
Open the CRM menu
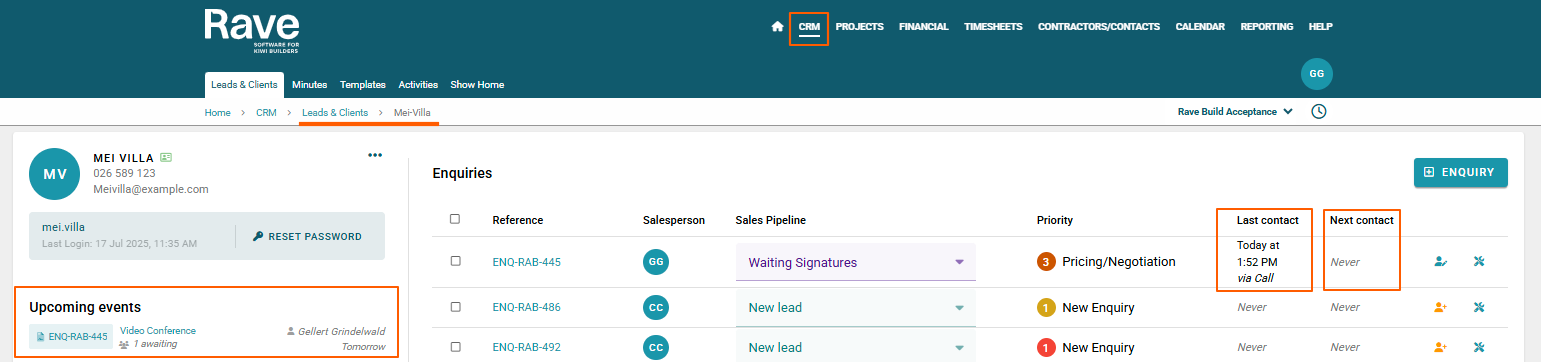click(809, 27)
